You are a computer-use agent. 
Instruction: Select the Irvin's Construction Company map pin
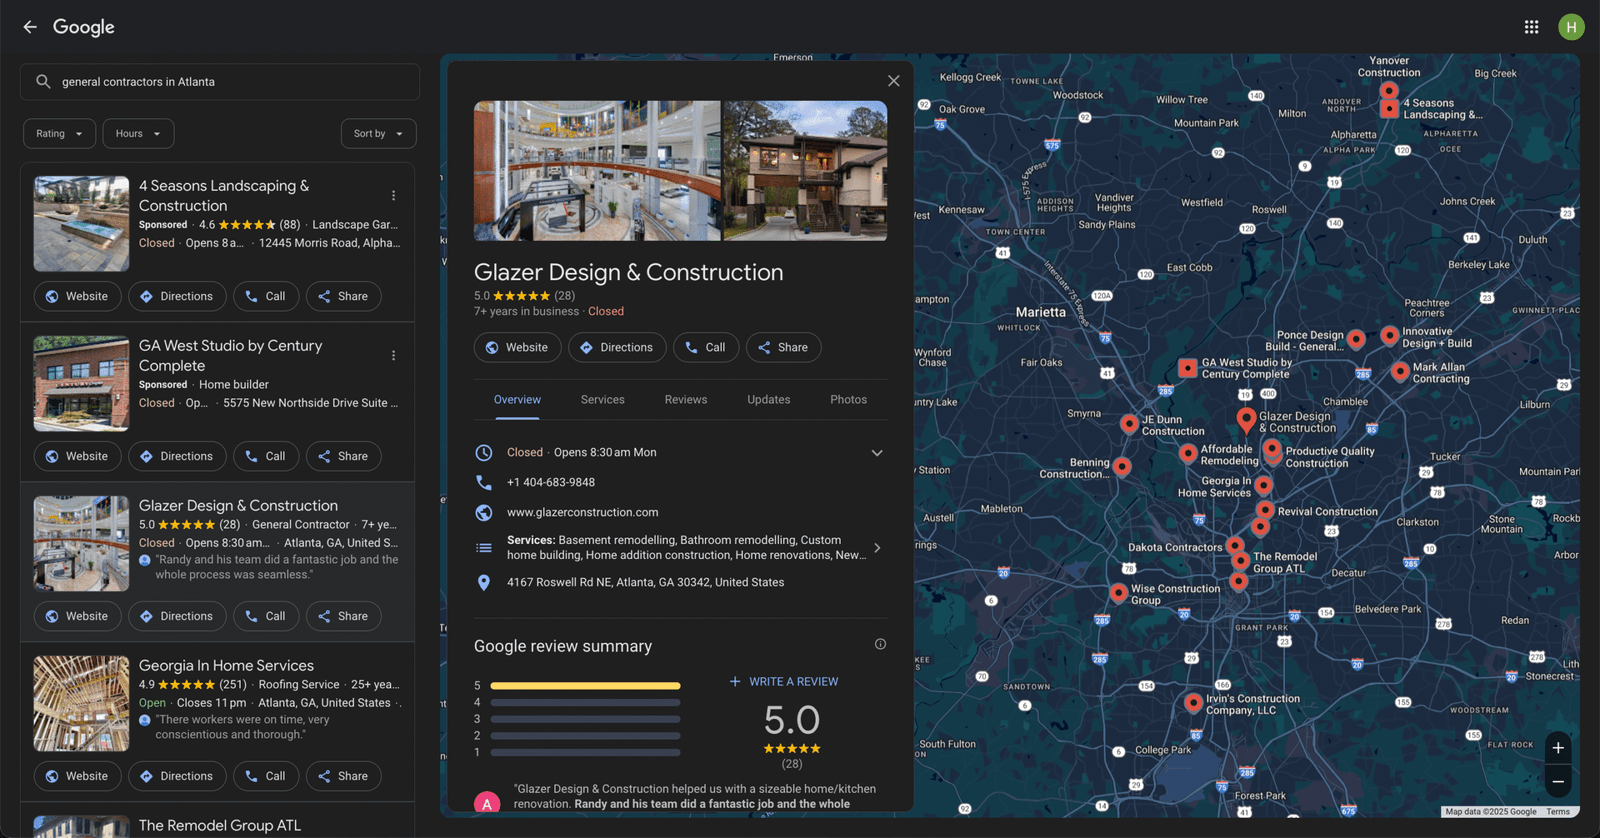1193,703
